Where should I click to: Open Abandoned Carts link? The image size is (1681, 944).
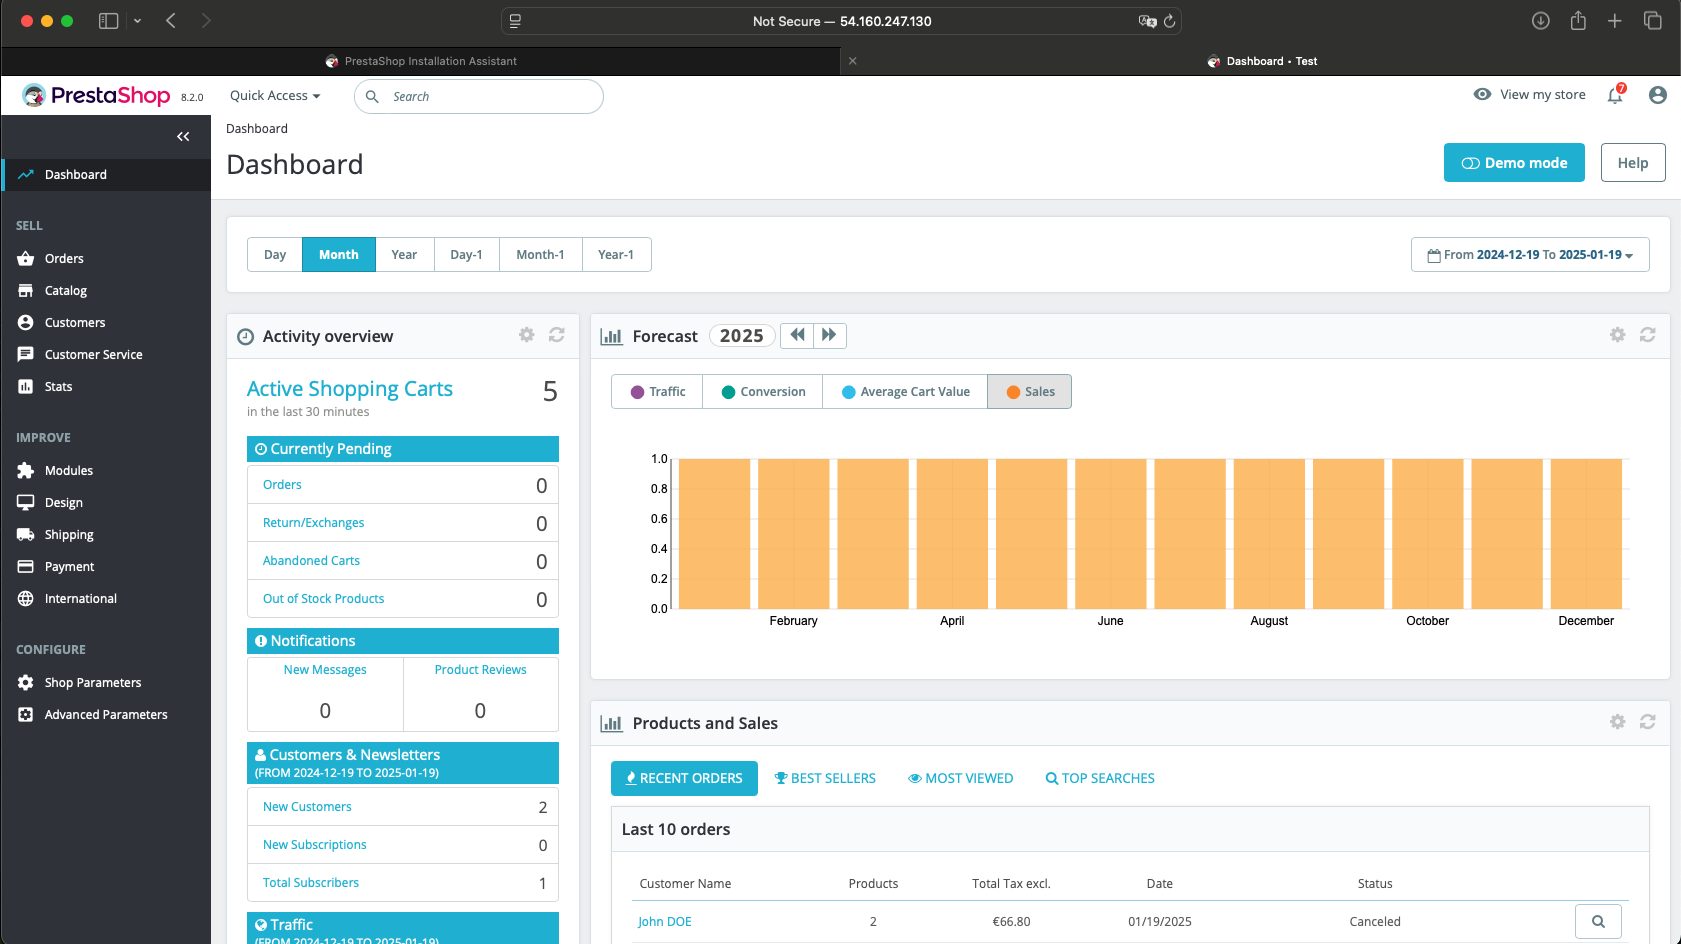(x=311, y=561)
